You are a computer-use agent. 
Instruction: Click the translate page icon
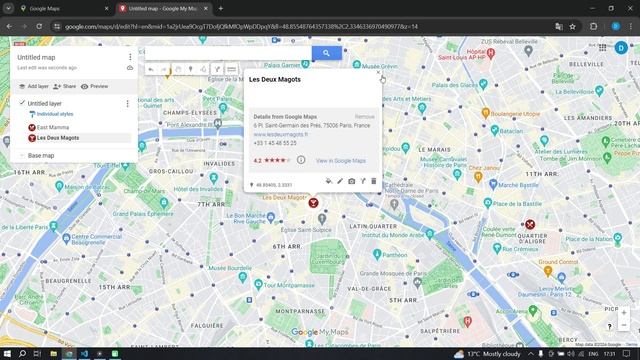tap(559, 27)
